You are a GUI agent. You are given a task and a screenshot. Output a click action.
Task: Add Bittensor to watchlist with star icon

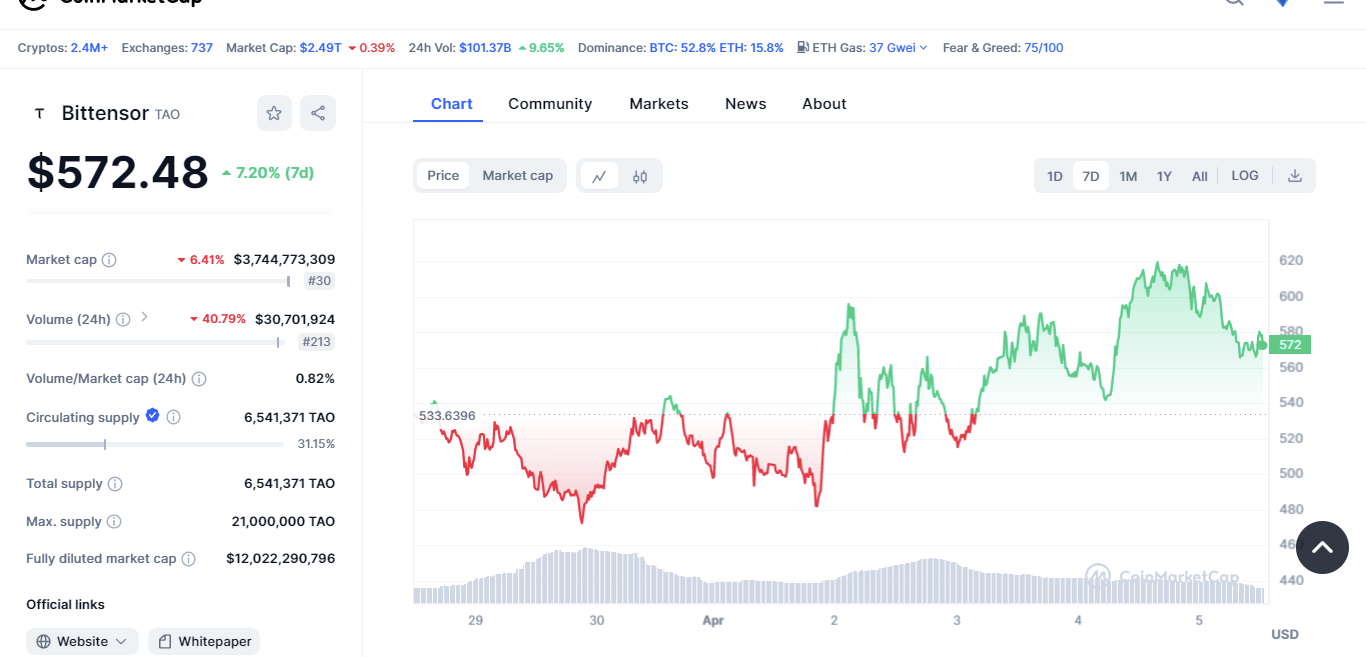click(x=274, y=113)
